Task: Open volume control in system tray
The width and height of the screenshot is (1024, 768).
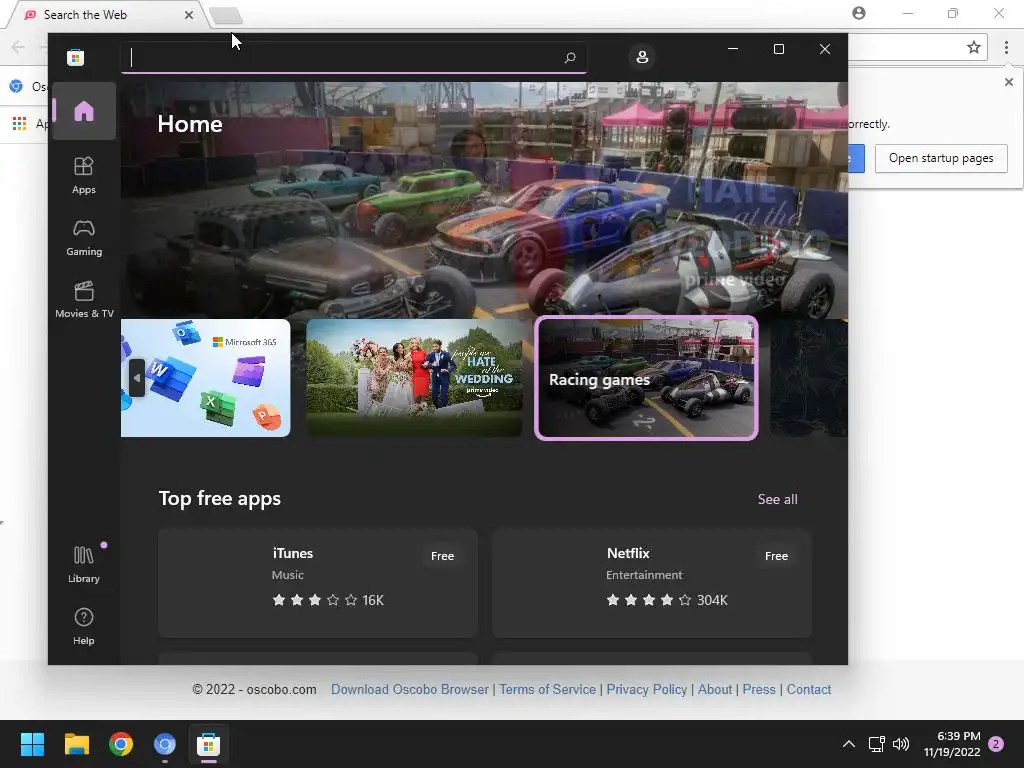Action: click(x=901, y=744)
